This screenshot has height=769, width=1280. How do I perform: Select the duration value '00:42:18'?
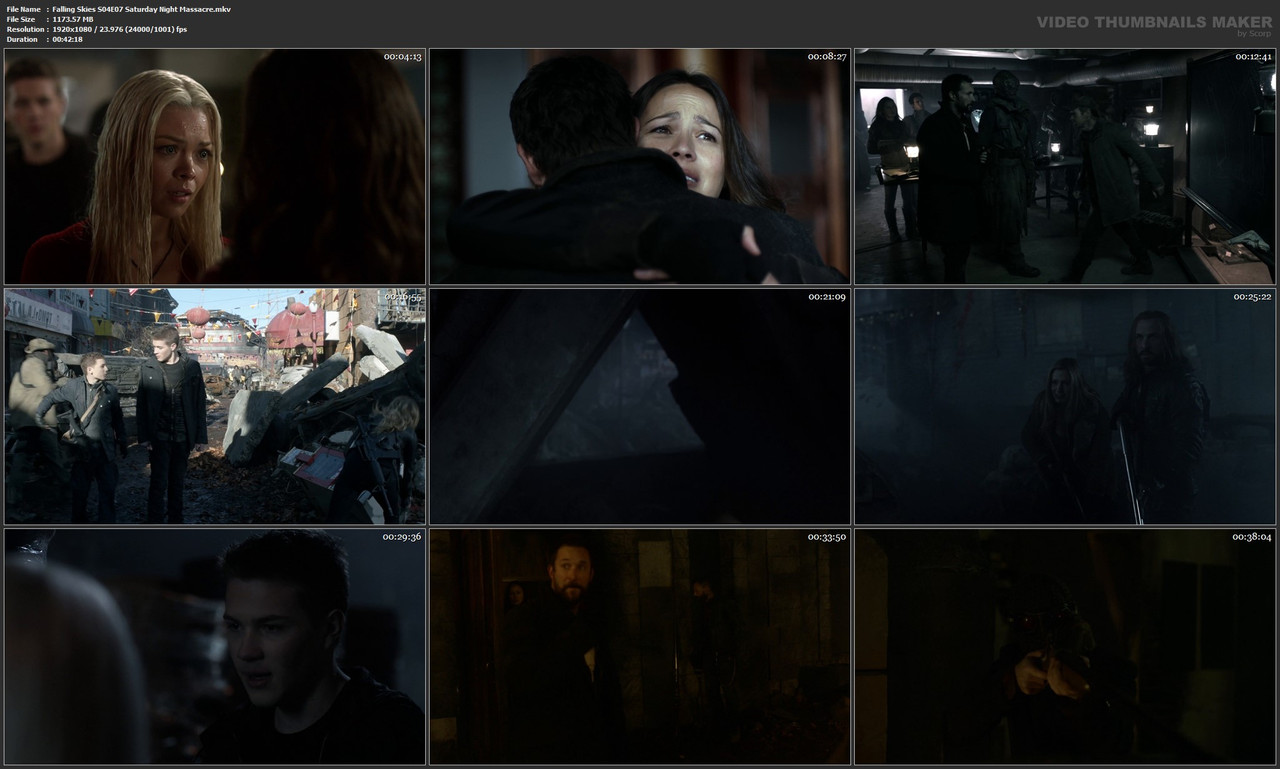(69, 39)
